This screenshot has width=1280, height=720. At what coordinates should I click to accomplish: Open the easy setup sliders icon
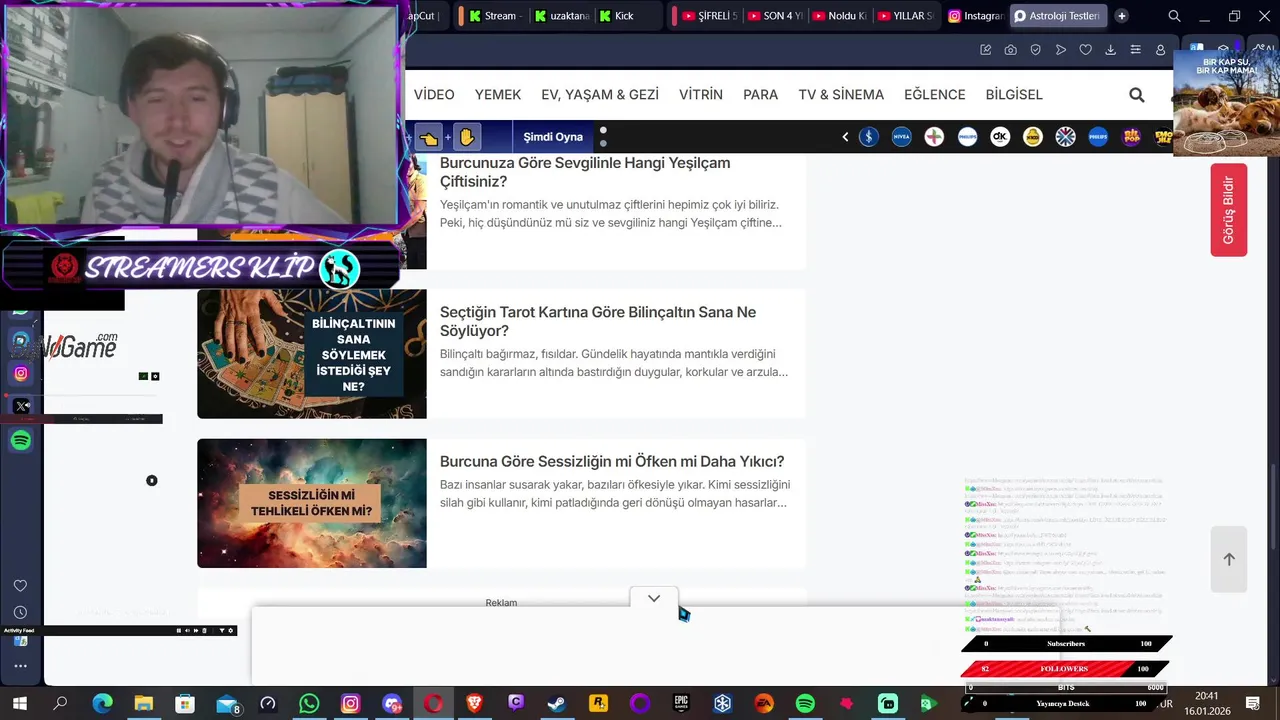point(1135,50)
